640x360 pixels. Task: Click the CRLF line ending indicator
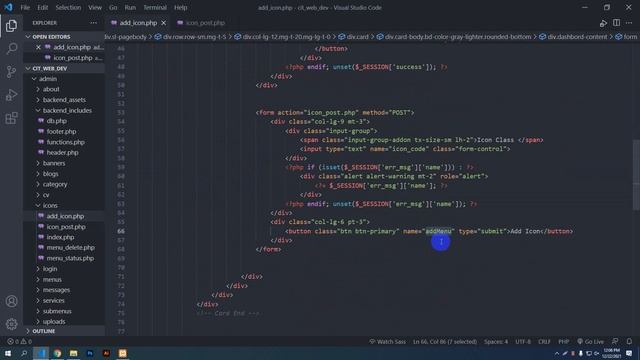tap(544, 341)
